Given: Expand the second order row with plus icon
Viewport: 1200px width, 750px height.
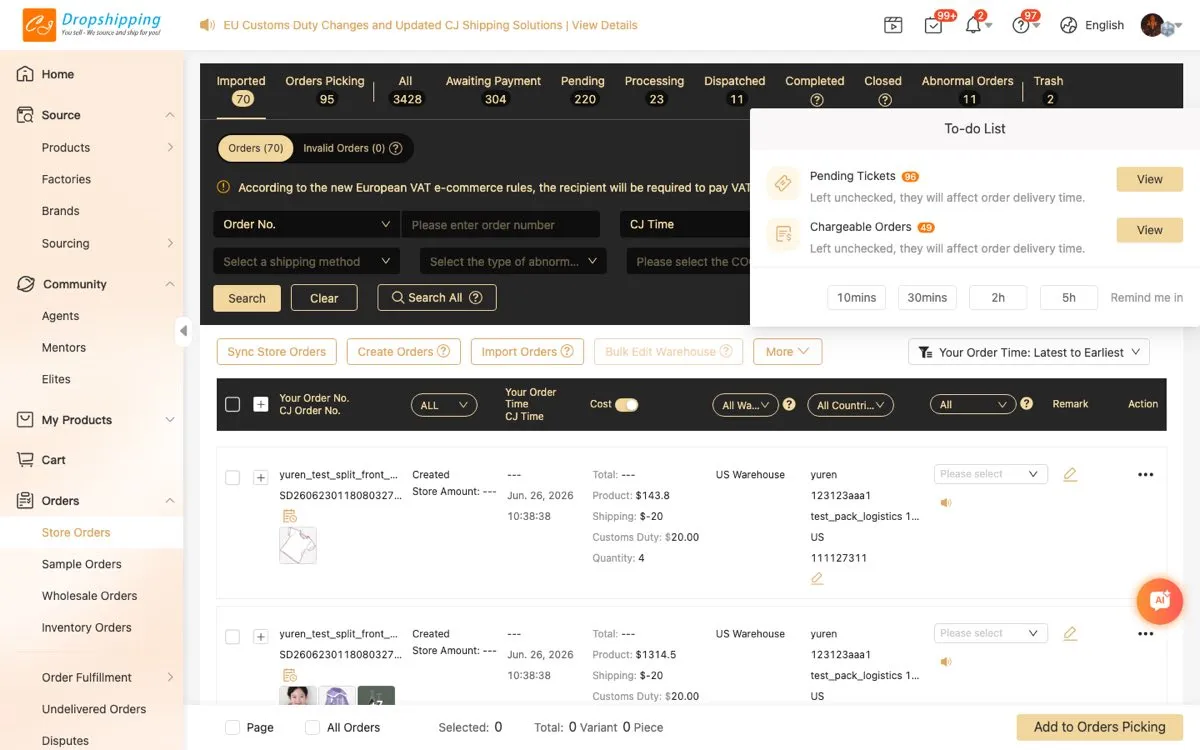Looking at the screenshot, I should tap(261, 637).
